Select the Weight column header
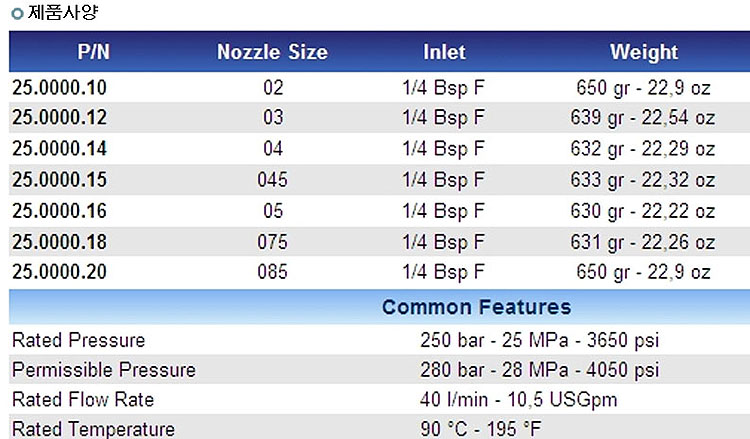This screenshot has width=750, height=439. [x=644, y=52]
